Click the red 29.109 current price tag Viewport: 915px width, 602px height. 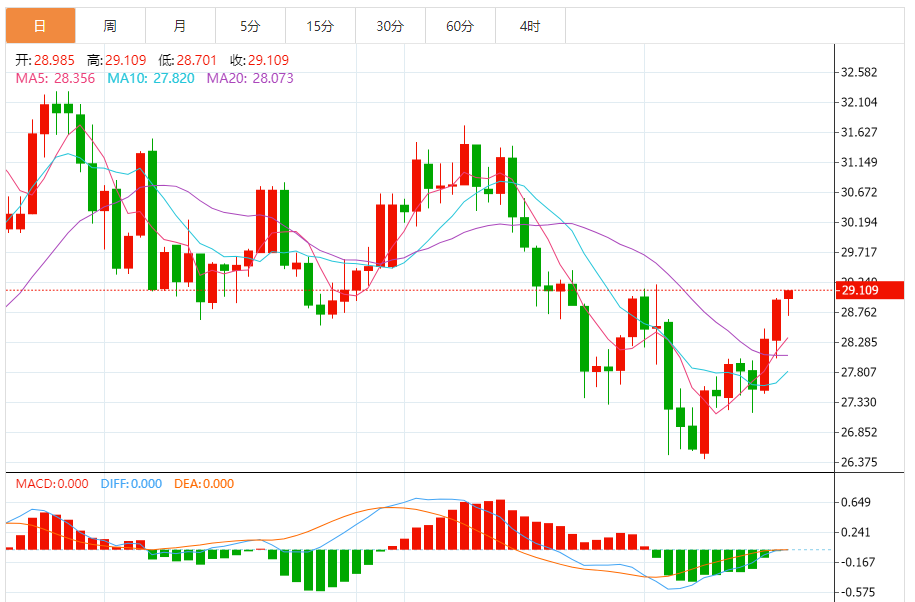click(x=869, y=290)
